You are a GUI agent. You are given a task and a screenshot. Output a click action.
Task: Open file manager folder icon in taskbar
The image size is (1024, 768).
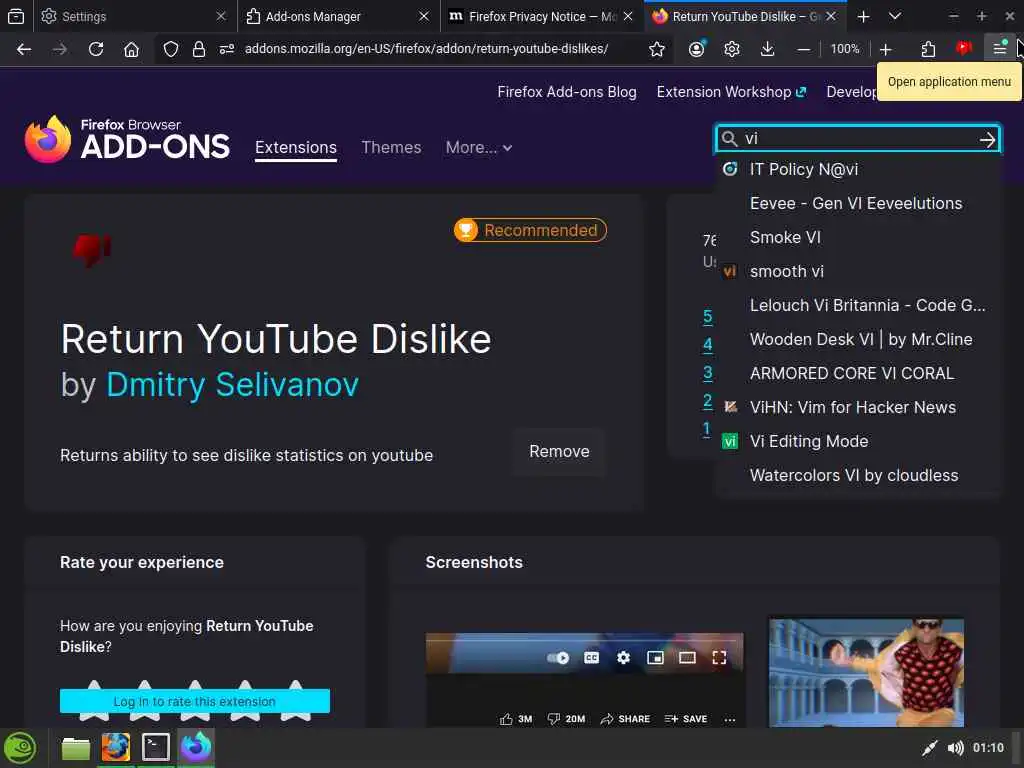(76, 748)
